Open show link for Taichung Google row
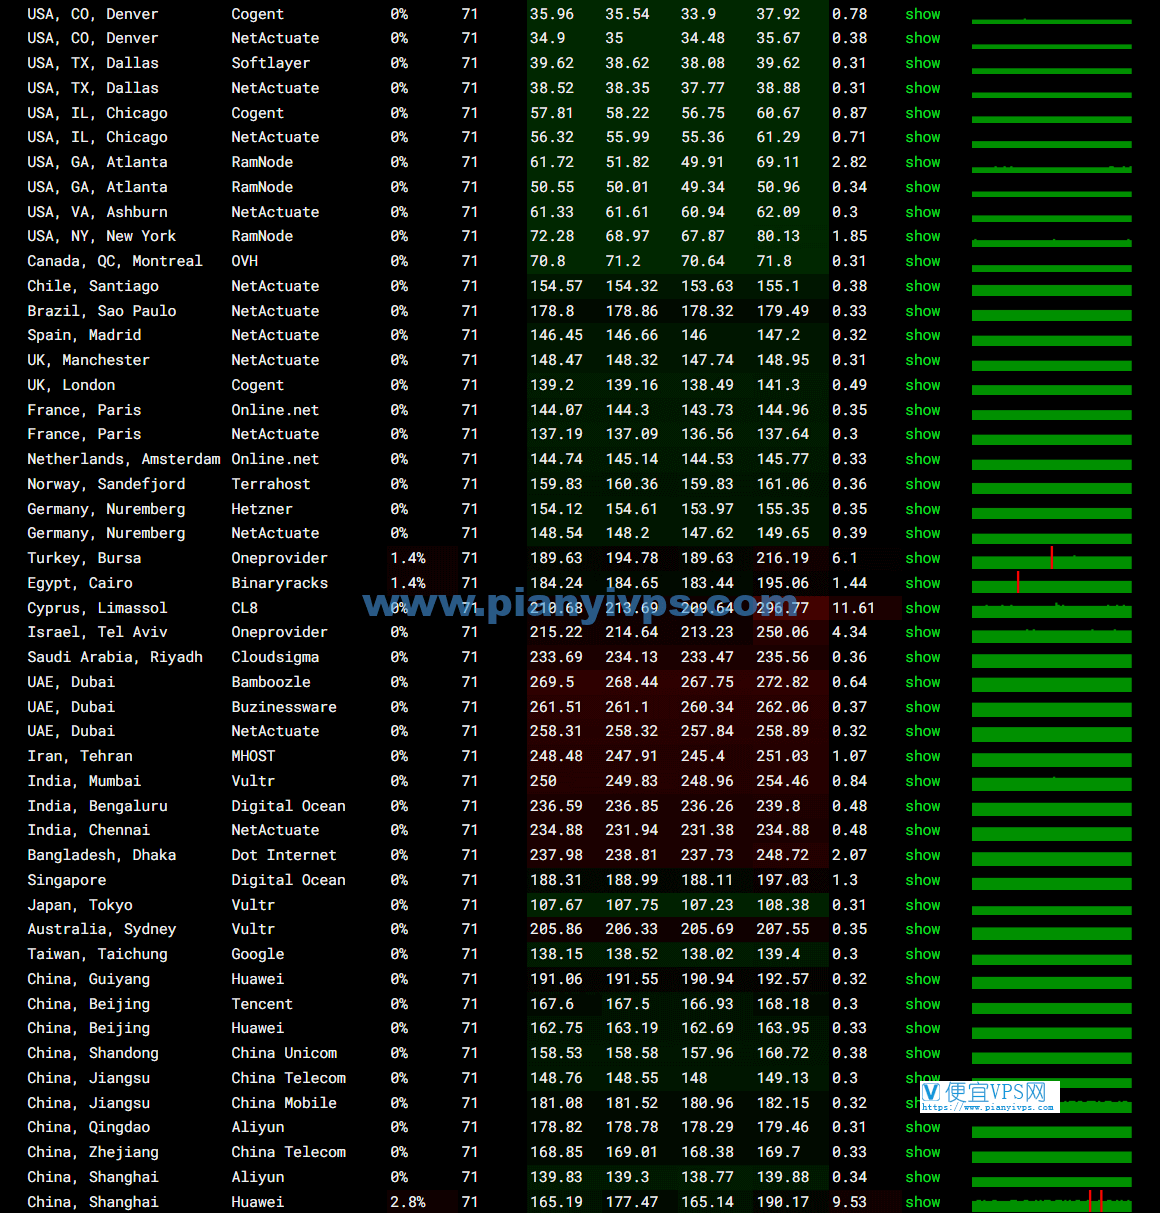Screen dimensions: 1160x1213 [922, 954]
